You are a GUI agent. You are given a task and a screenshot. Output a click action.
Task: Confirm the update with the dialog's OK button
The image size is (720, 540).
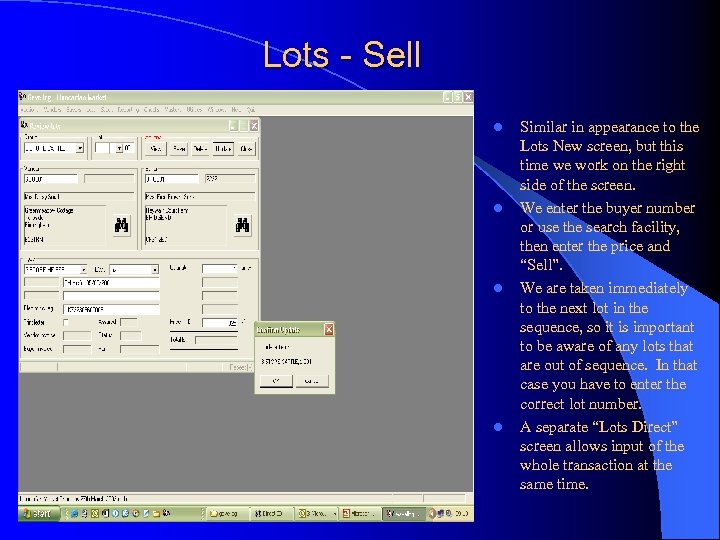point(276,381)
